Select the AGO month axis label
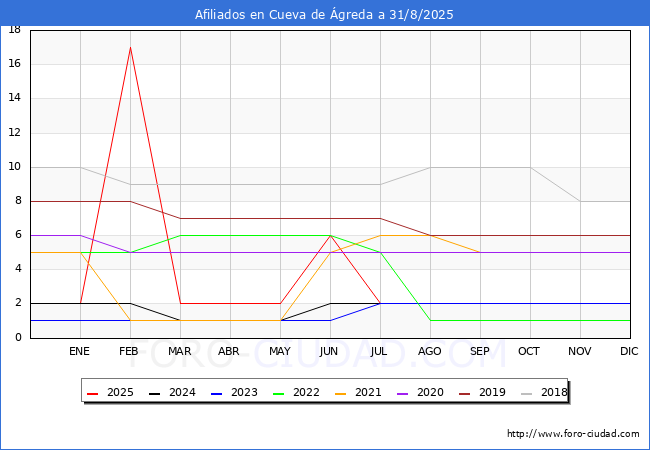 429,351
